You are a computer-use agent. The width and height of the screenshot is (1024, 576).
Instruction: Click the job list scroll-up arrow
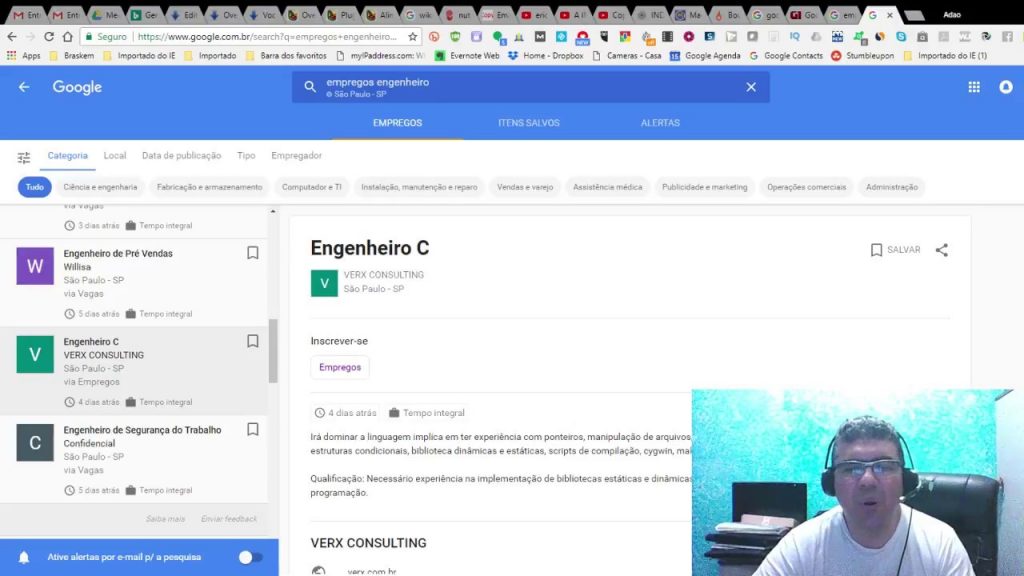click(273, 212)
